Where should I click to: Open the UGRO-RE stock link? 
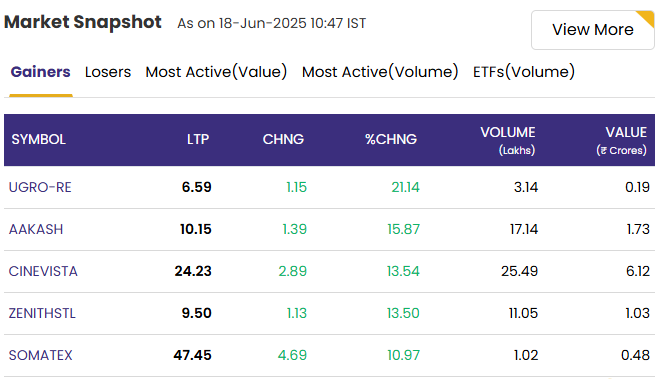click(40, 187)
